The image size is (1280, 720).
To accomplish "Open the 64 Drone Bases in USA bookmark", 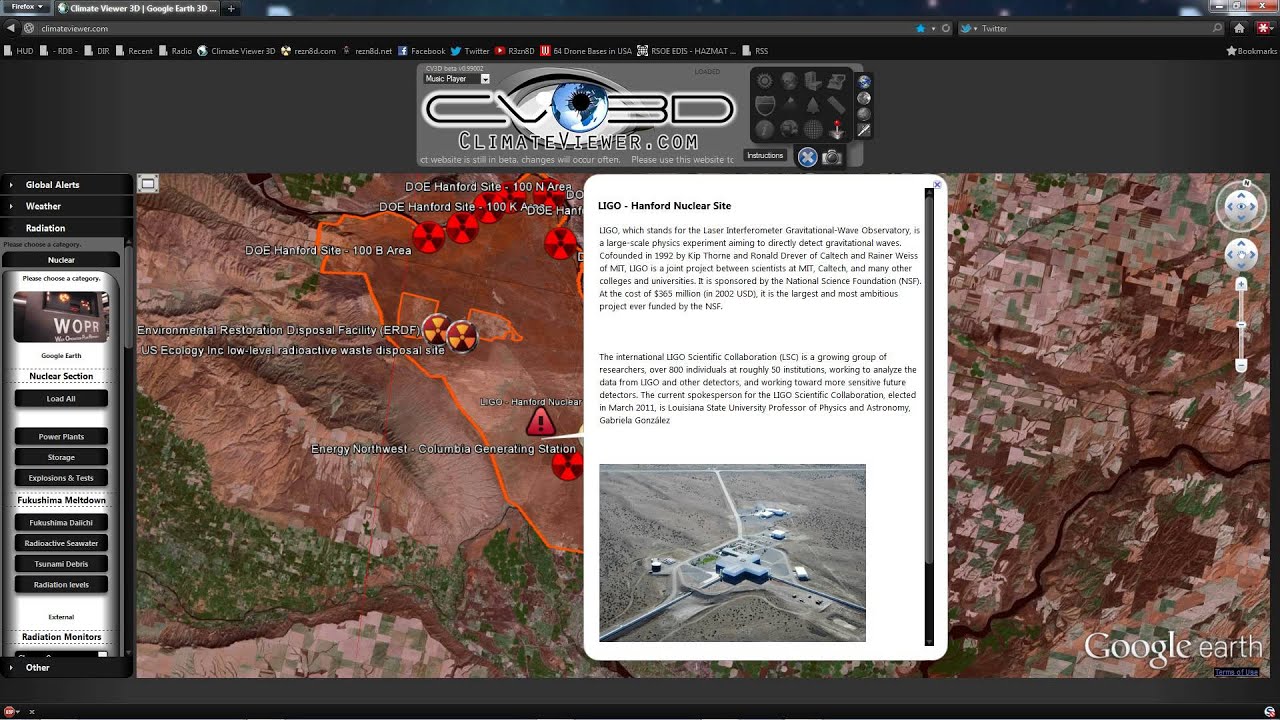I will tap(586, 51).
